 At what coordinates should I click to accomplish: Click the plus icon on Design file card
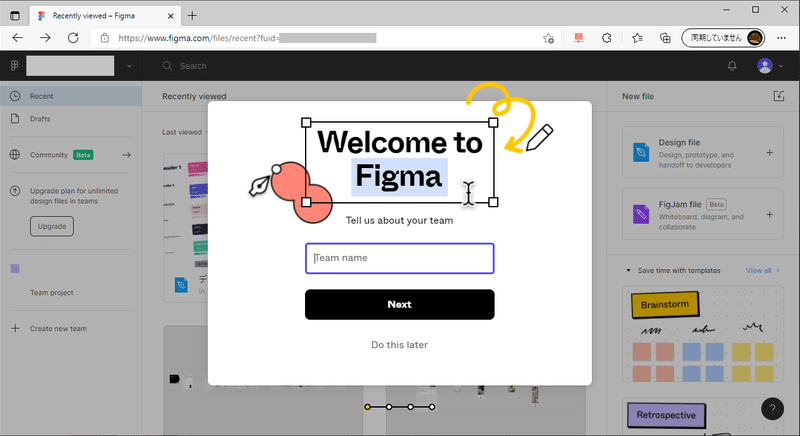click(769, 152)
